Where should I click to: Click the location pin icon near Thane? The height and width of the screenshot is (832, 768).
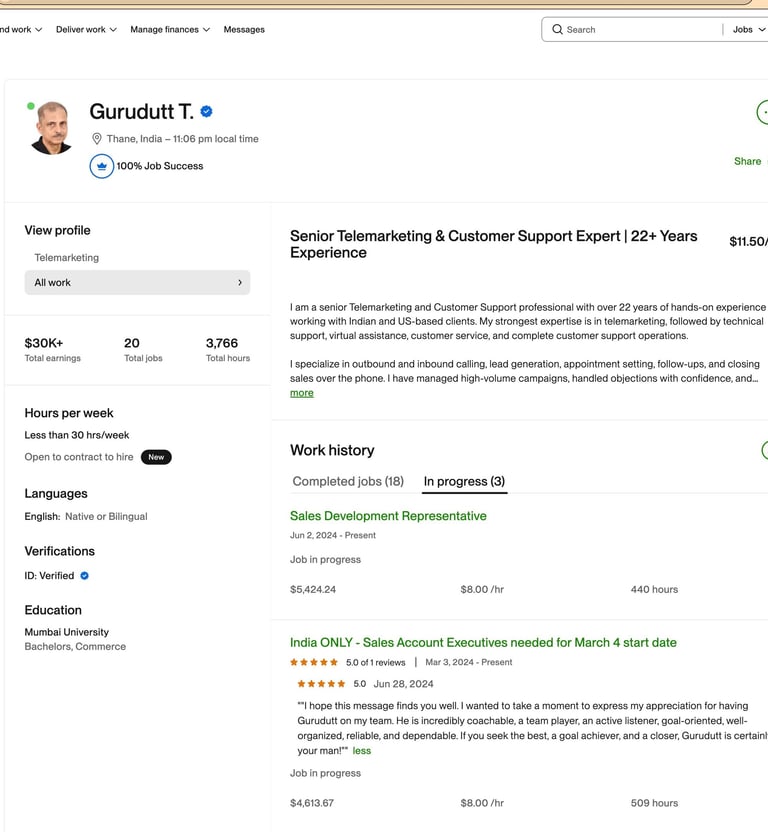[97, 139]
